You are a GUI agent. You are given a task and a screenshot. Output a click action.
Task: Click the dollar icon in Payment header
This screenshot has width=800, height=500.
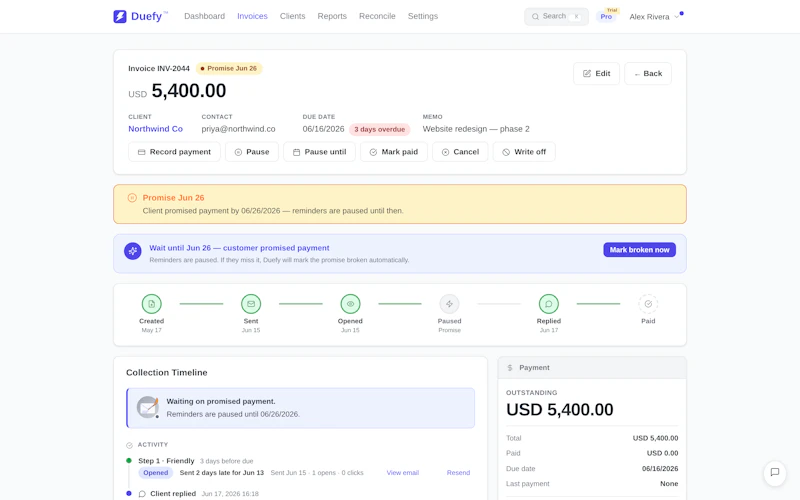pos(510,368)
